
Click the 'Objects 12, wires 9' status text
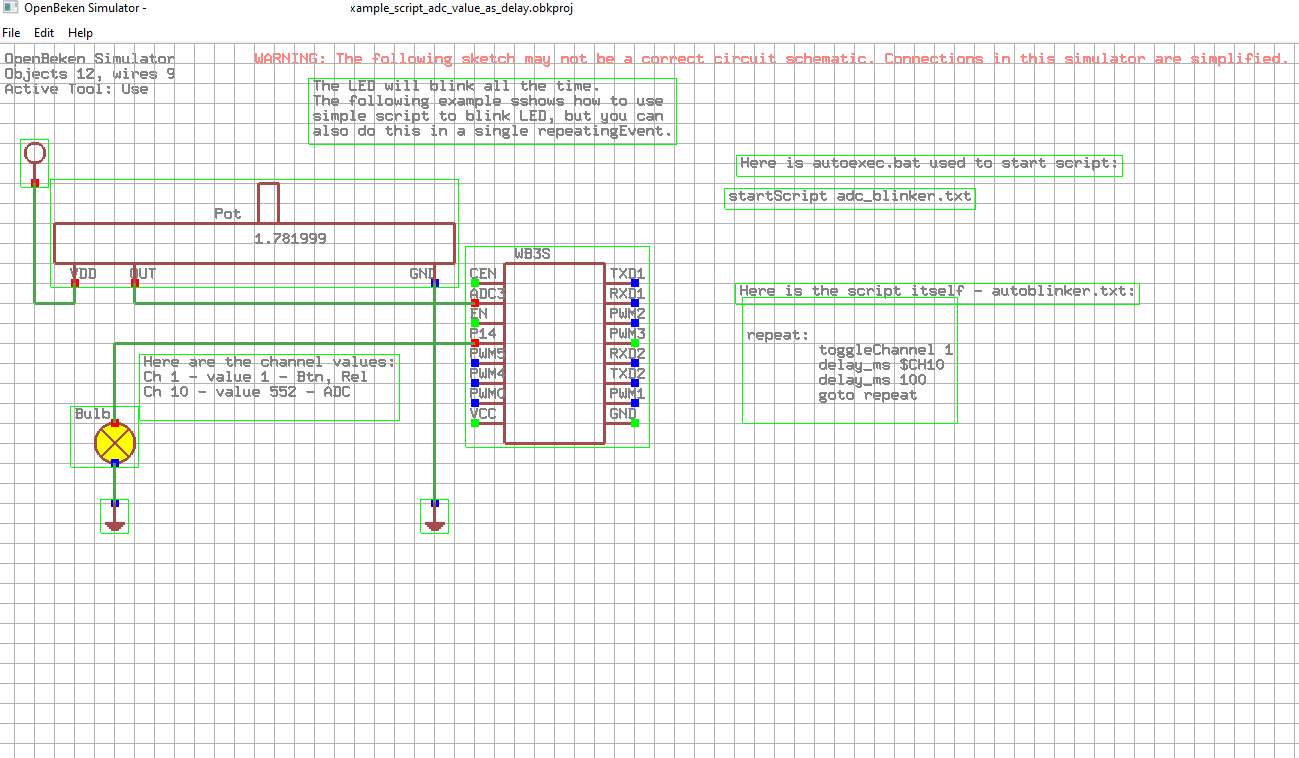89,74
